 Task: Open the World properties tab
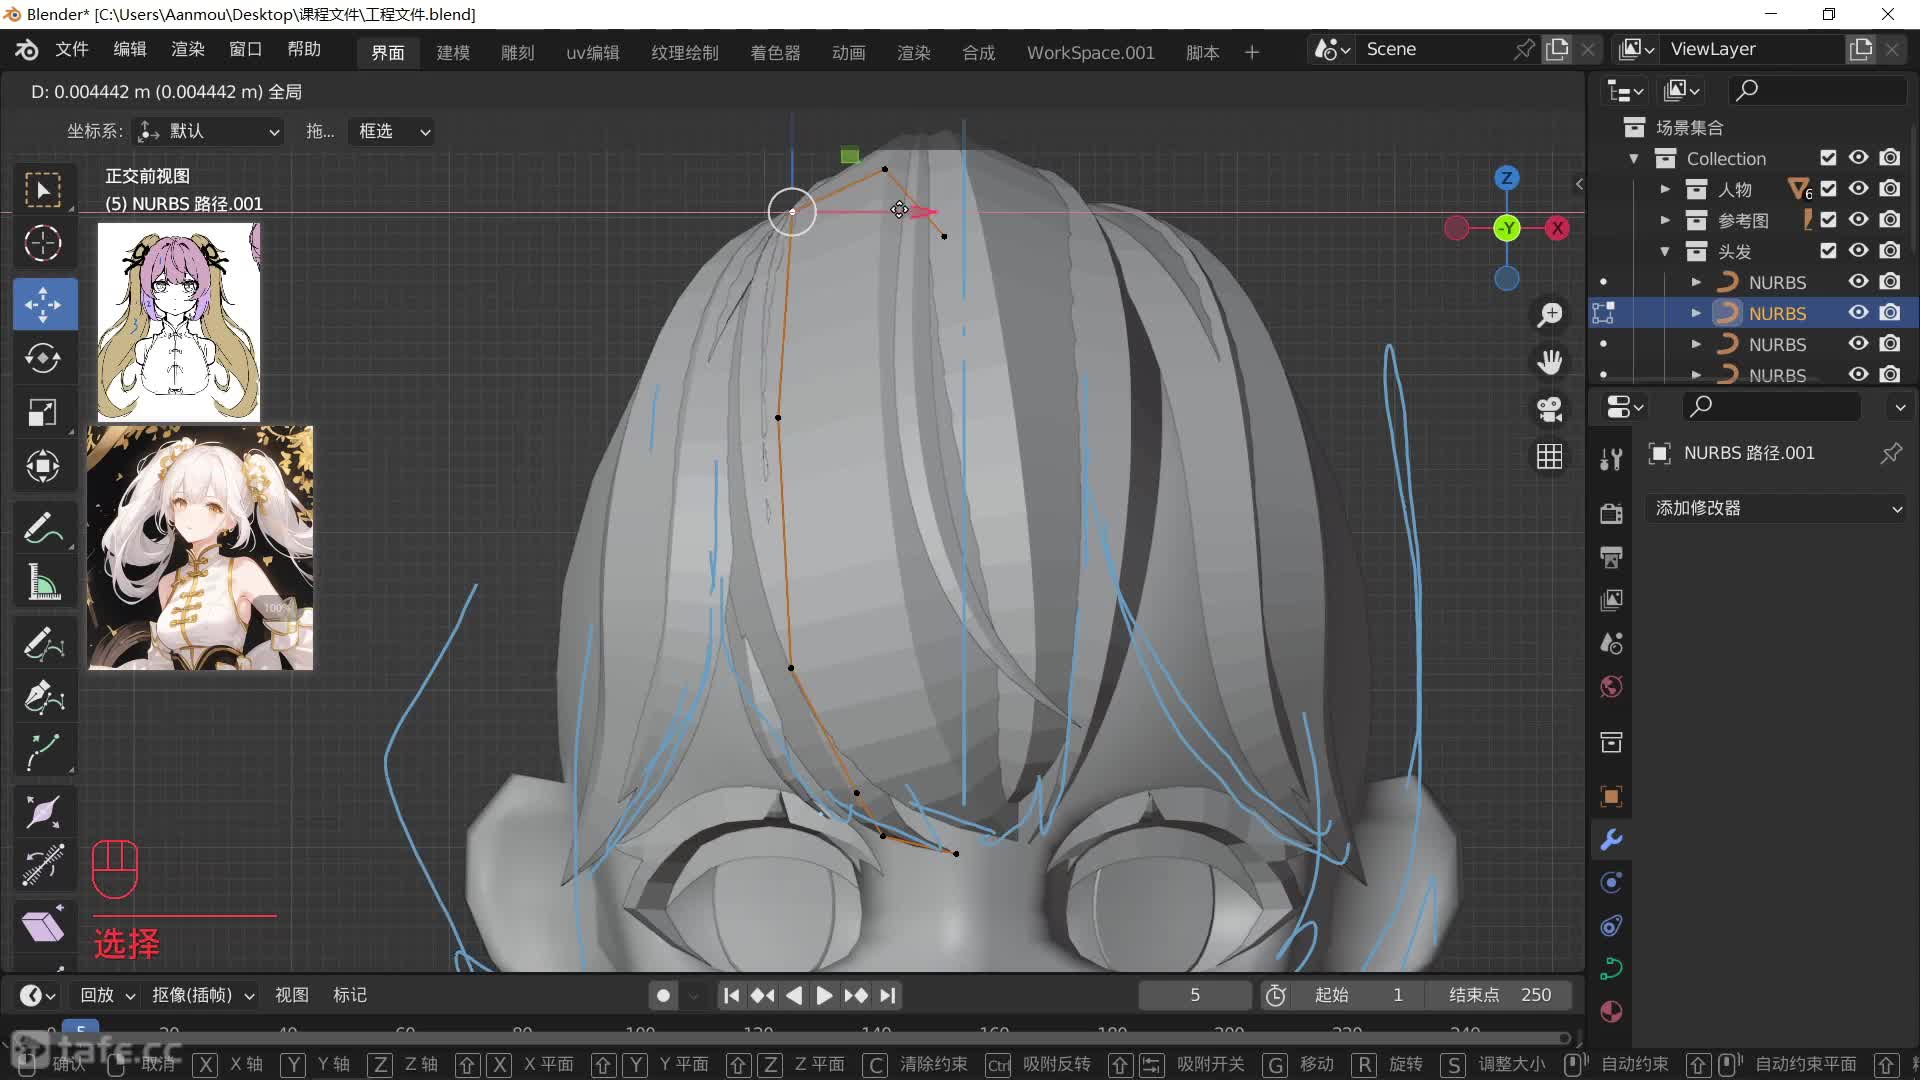click(1611, 686)
